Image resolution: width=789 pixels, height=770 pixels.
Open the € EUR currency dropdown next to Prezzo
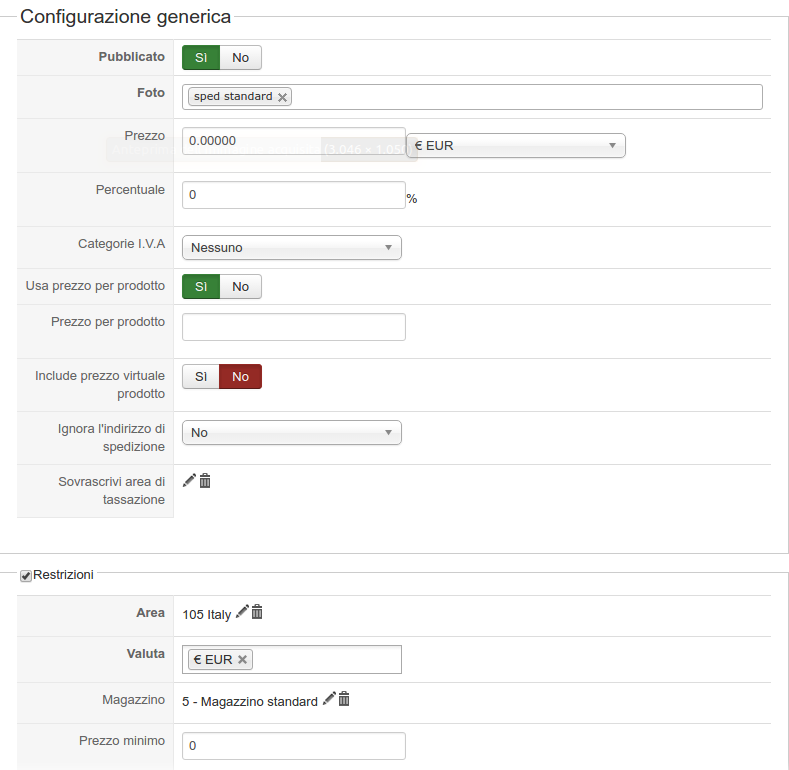tap(515, 146)
